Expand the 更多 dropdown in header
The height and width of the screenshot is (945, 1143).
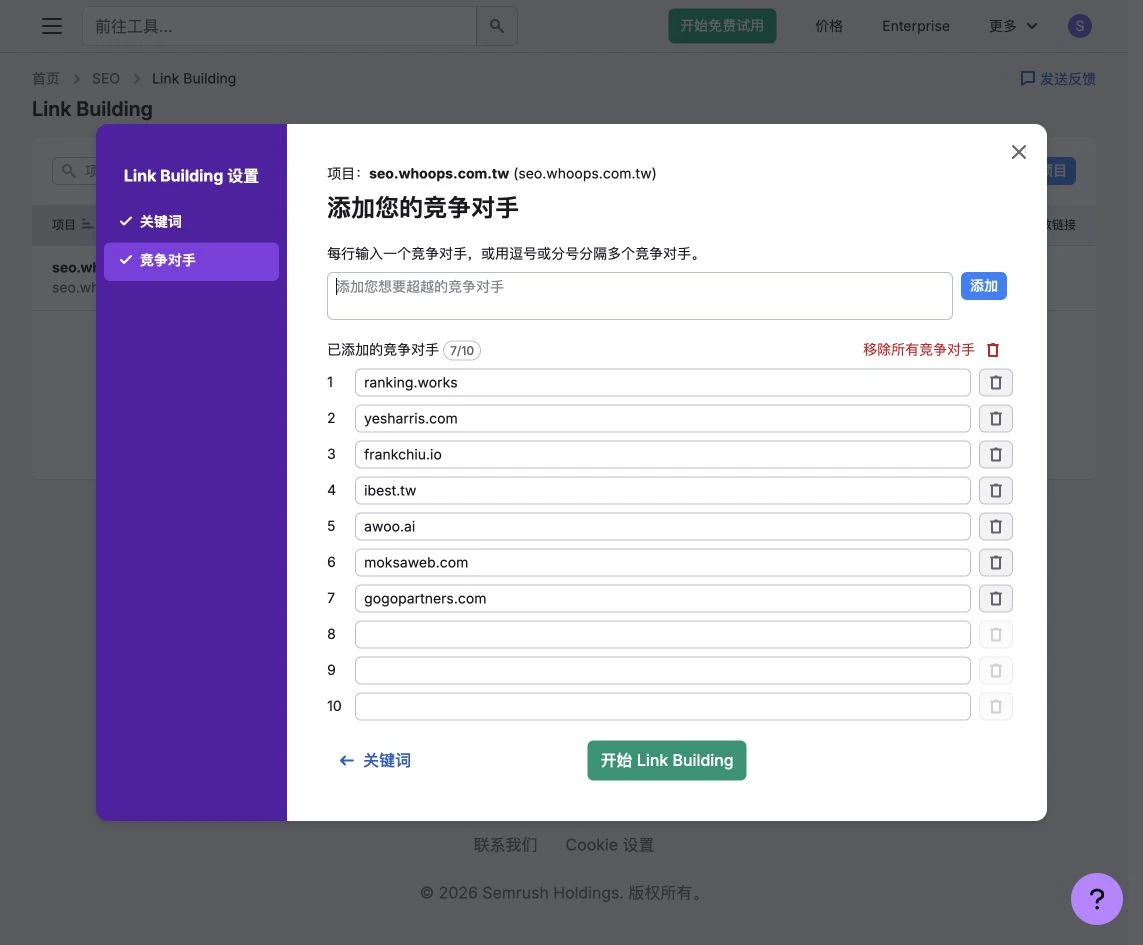tap(1013, 26)
